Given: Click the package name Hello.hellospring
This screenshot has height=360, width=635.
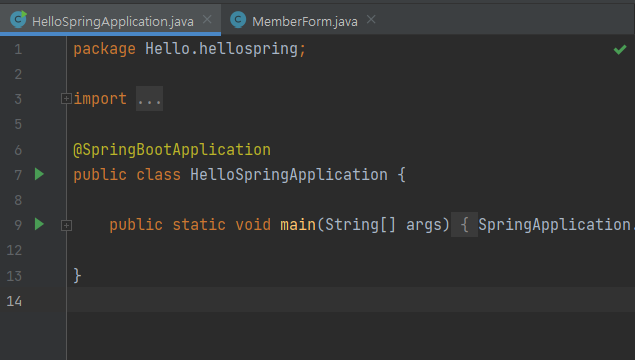Looking at the screenshot, I should (x=221, y=49).
